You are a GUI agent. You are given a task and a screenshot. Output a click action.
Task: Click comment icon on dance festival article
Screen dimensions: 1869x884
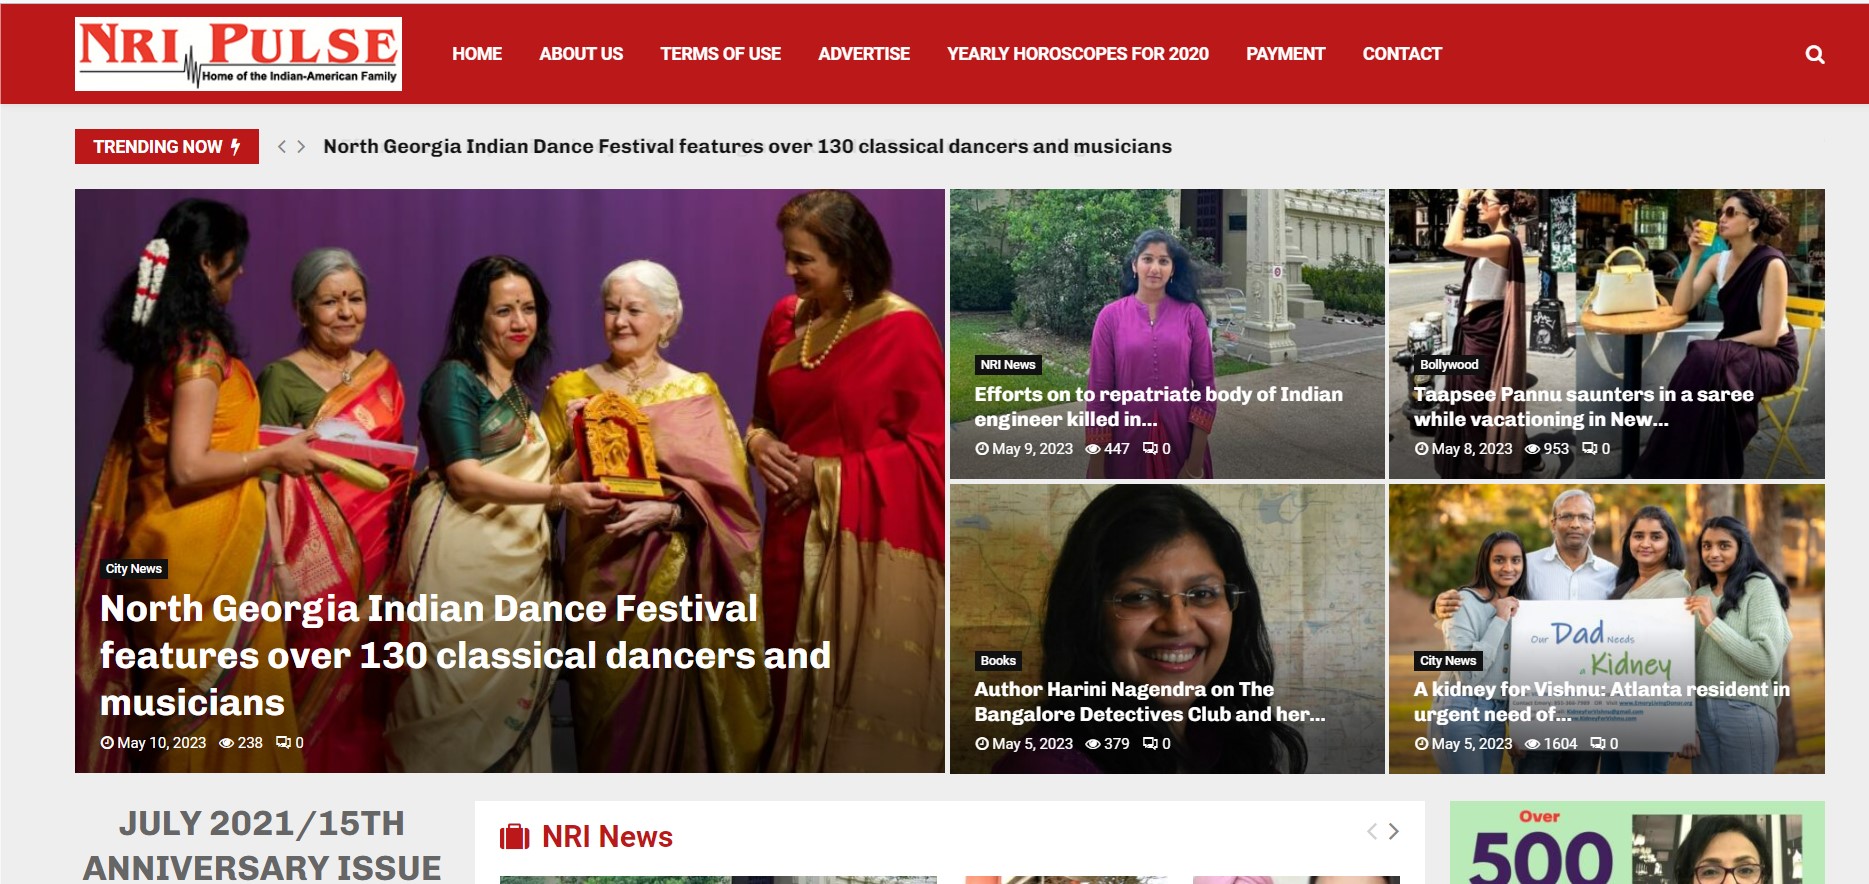(283, 743)
